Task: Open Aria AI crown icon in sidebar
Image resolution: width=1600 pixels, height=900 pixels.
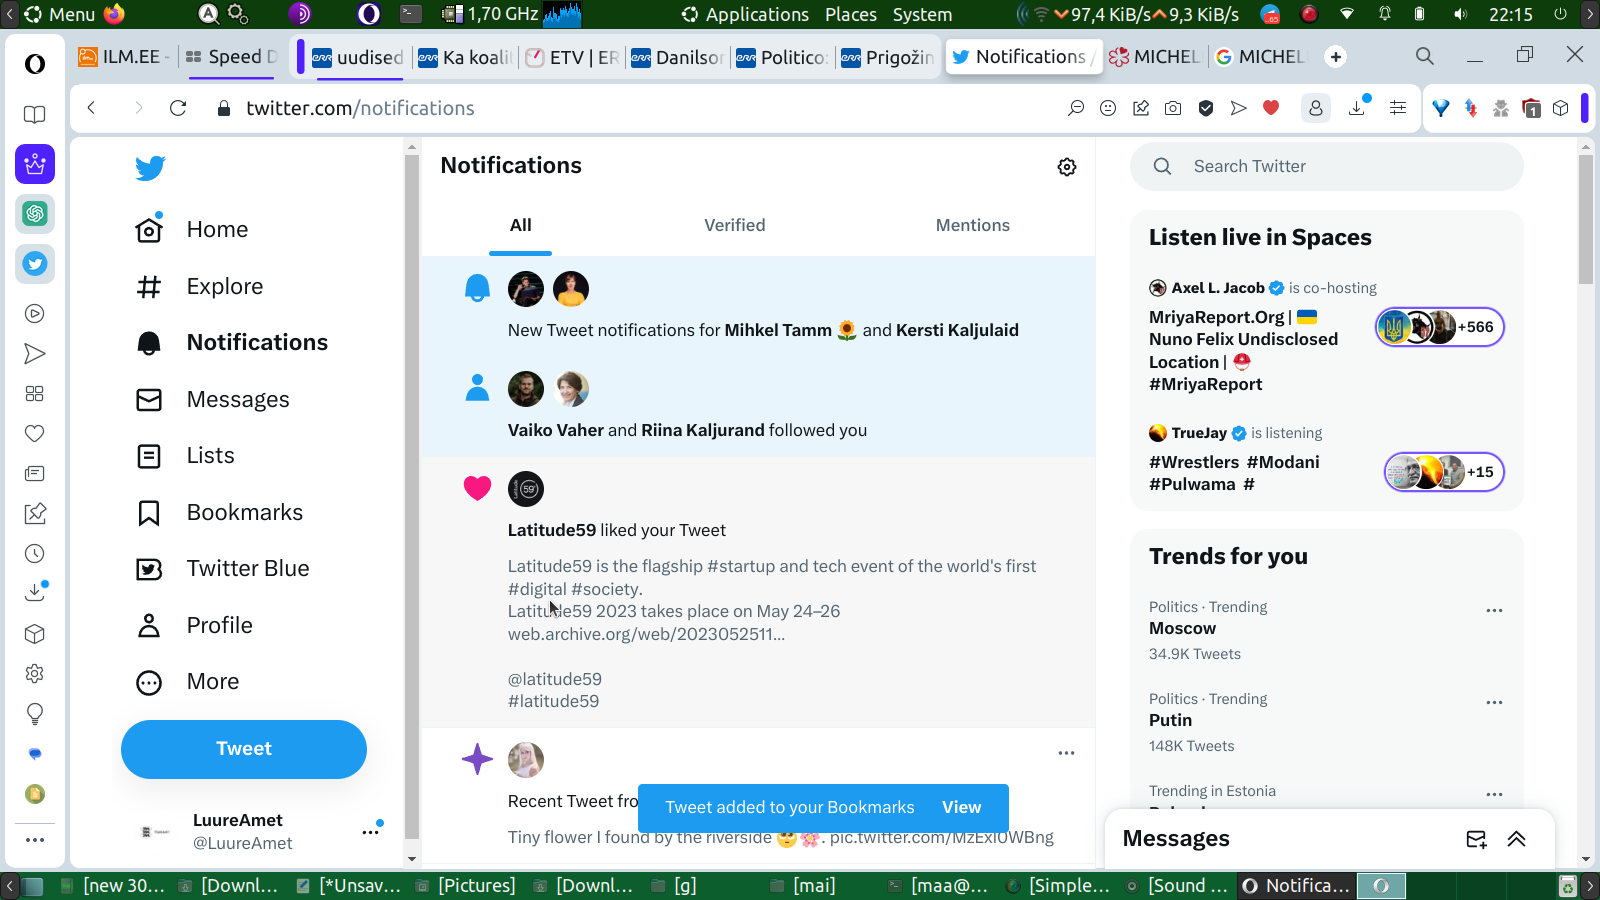Action: [x=35, y=164]
